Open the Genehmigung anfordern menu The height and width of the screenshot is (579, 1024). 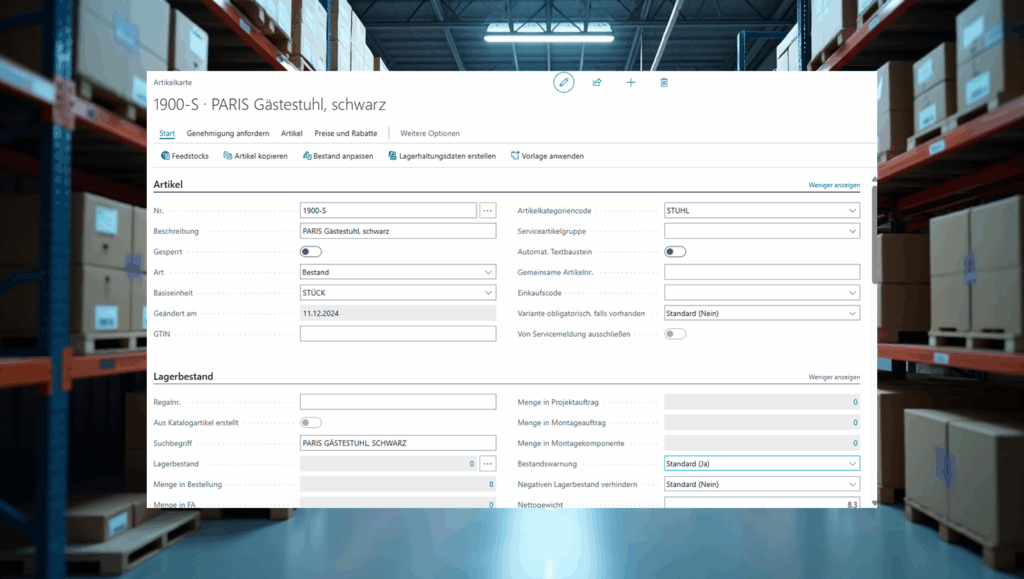tap(228, 133)
